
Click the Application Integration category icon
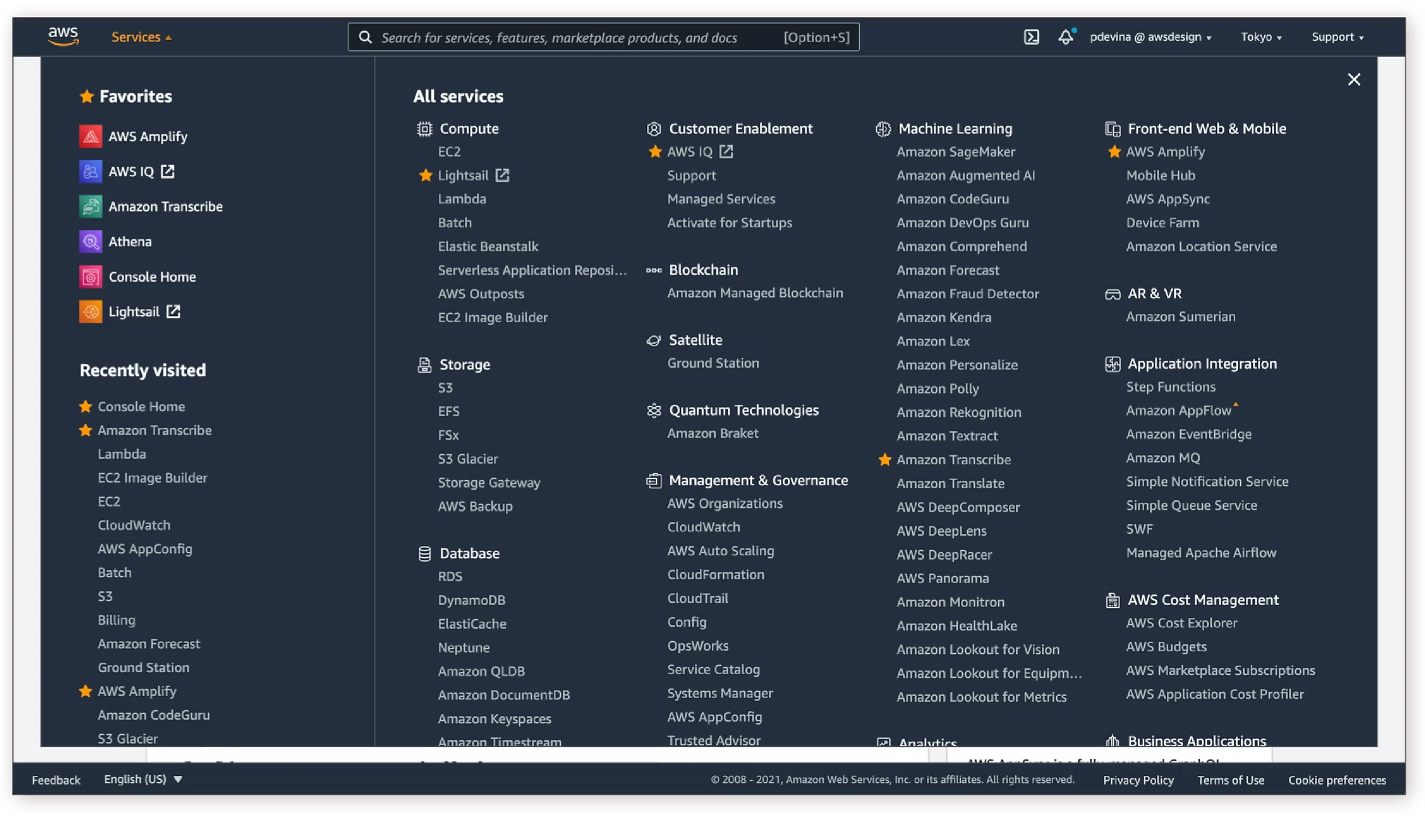click(x=1112, y=364)
